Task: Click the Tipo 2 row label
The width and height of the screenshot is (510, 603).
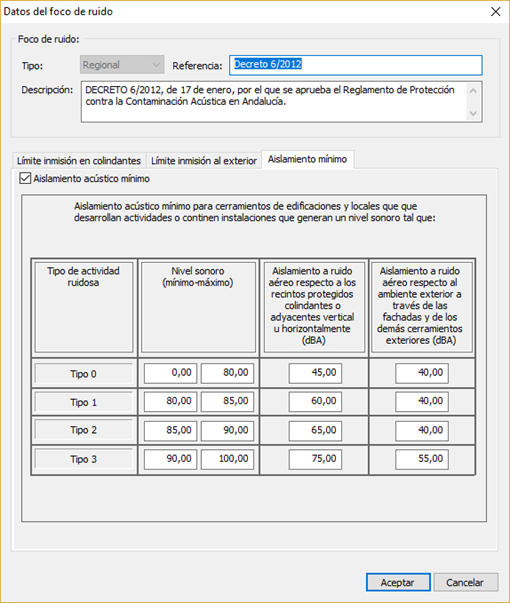Action: [x=83, y=430]
